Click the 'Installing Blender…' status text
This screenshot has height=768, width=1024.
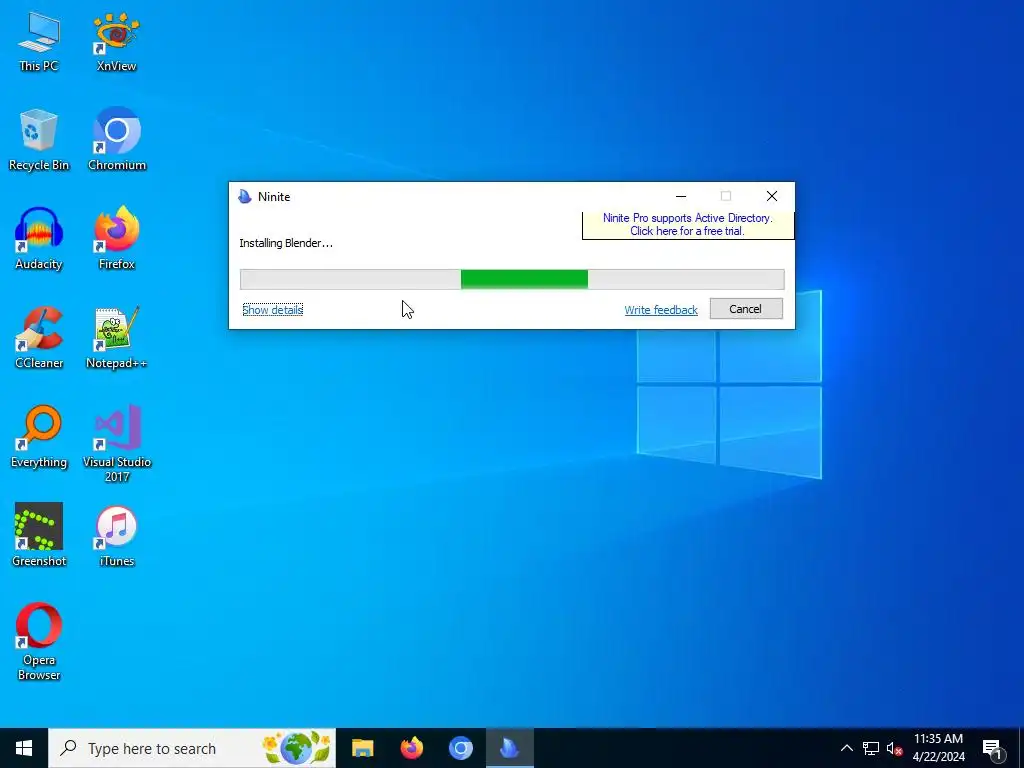286,243
